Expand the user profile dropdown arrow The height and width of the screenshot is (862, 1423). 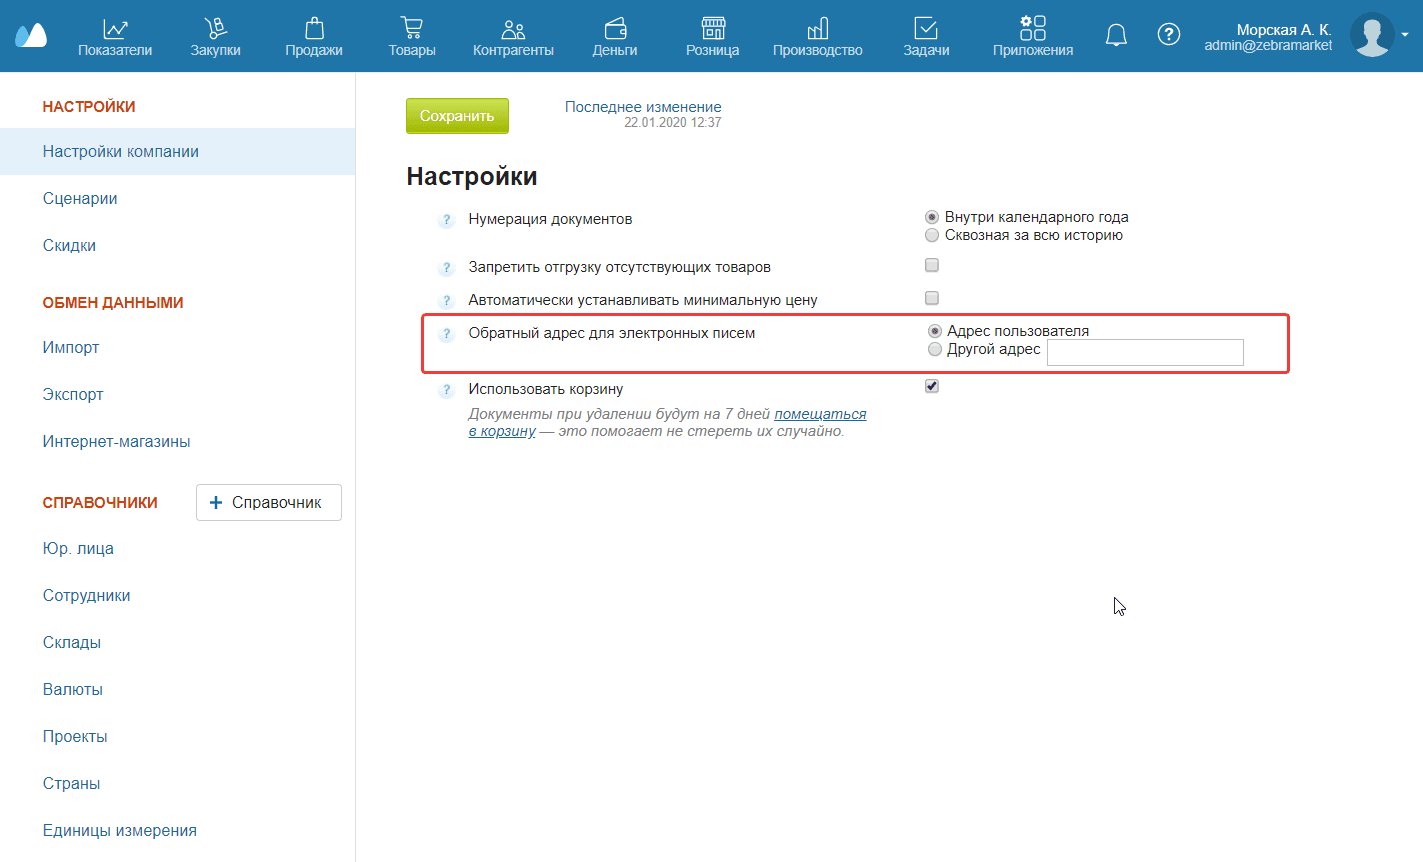click(x=1405, y=35)
